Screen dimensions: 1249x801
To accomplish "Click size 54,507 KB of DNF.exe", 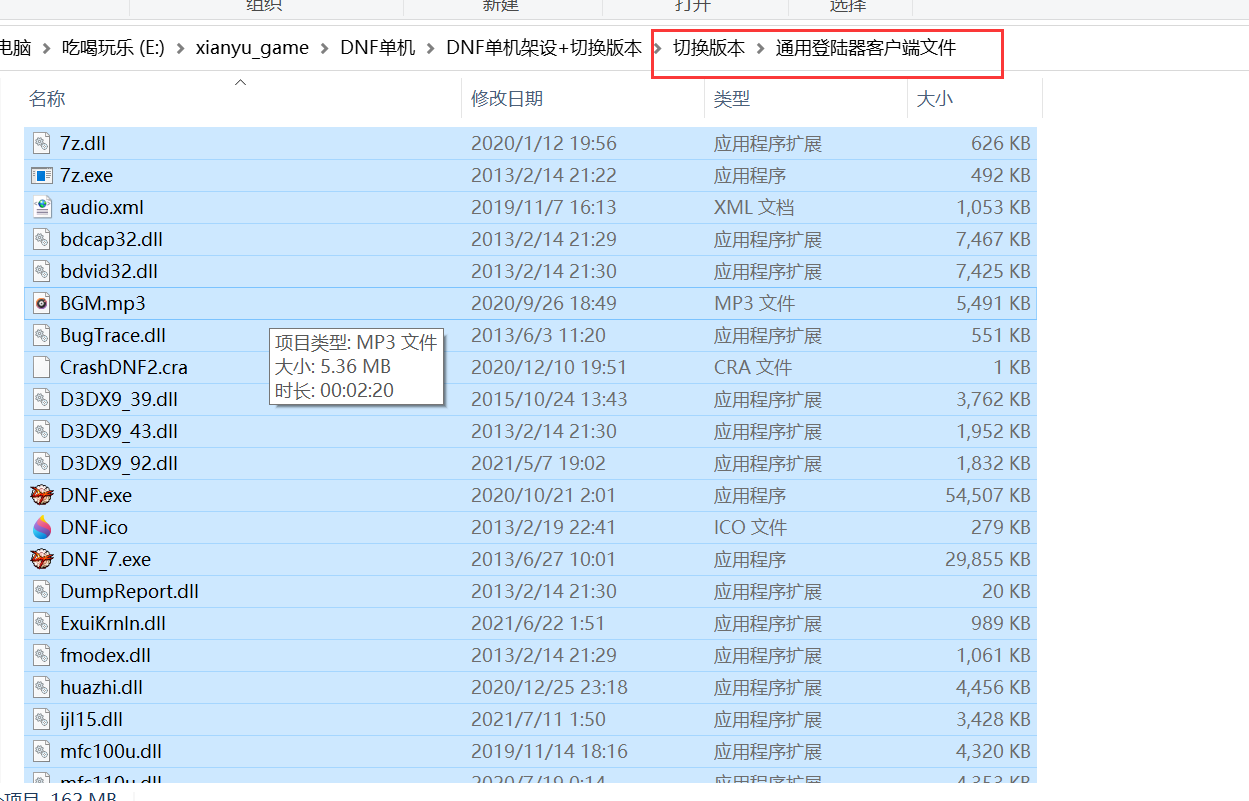I will click(988, 495).
